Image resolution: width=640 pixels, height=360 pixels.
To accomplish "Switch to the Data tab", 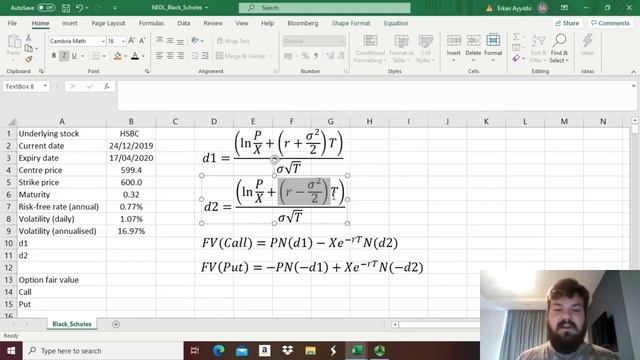I will click(x=184, y=23).
